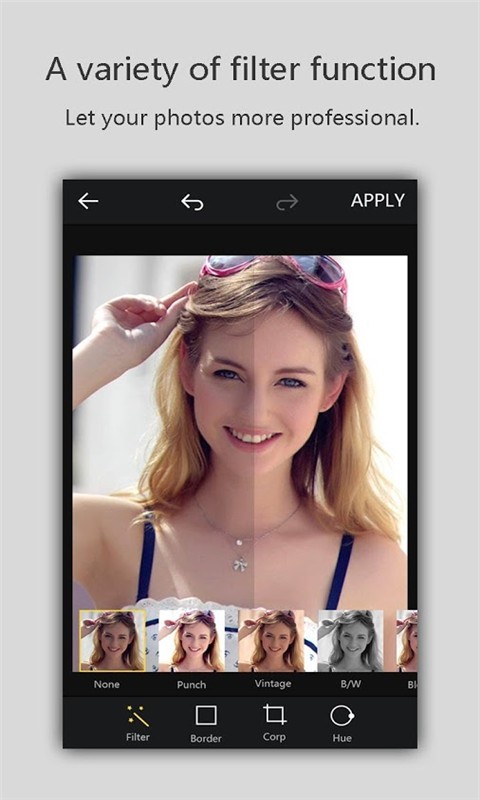Image resolution: width=480 pixels, height=800 pixels.
Task: Click the Vintage text label
Action: (273, 684)
